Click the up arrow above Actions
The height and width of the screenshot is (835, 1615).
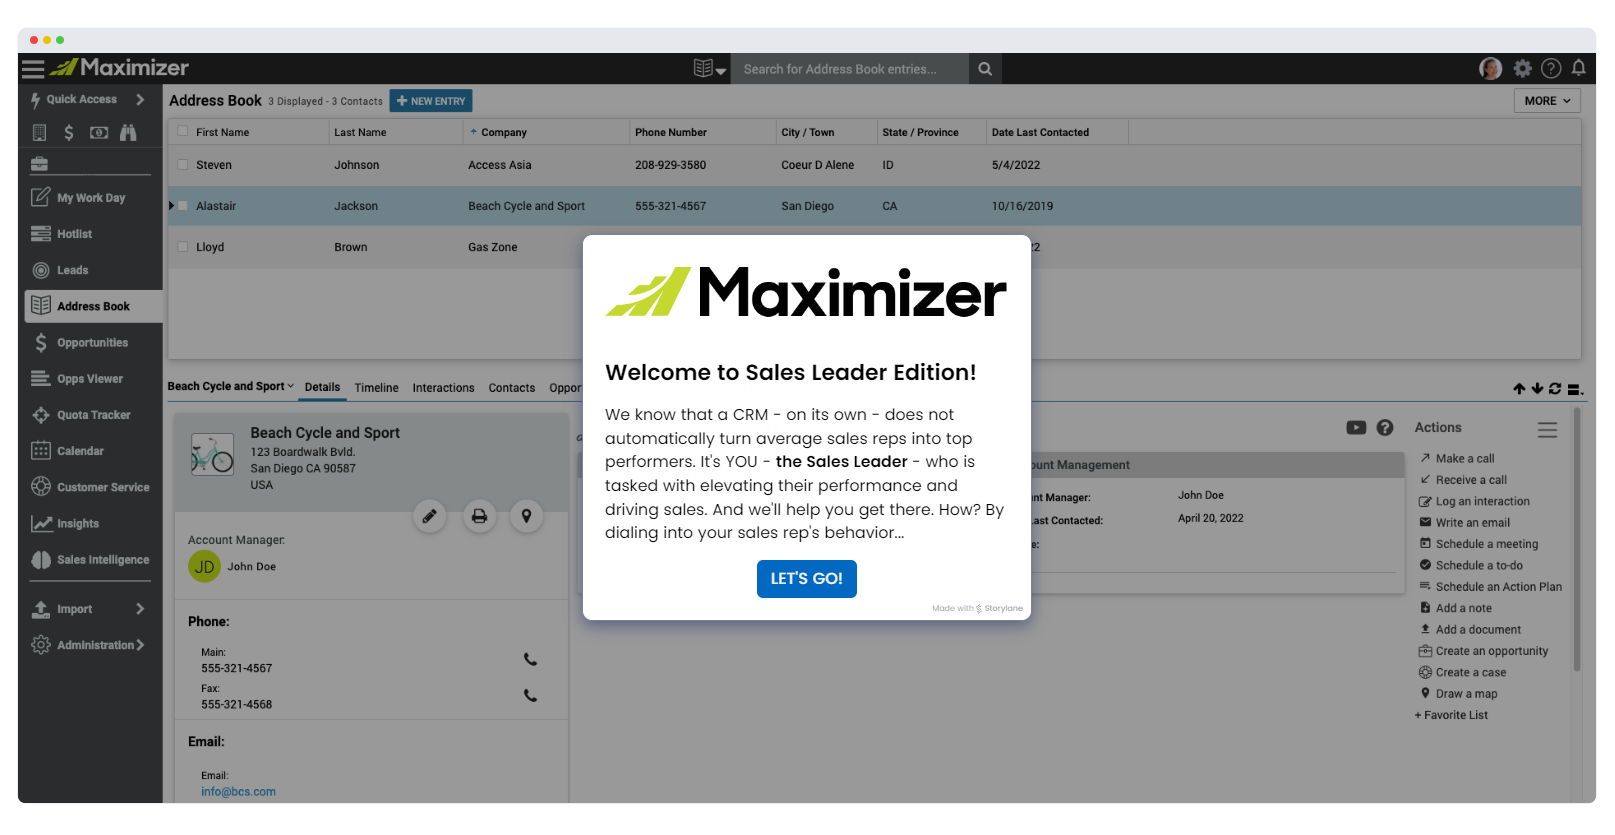coord(1519,389)
